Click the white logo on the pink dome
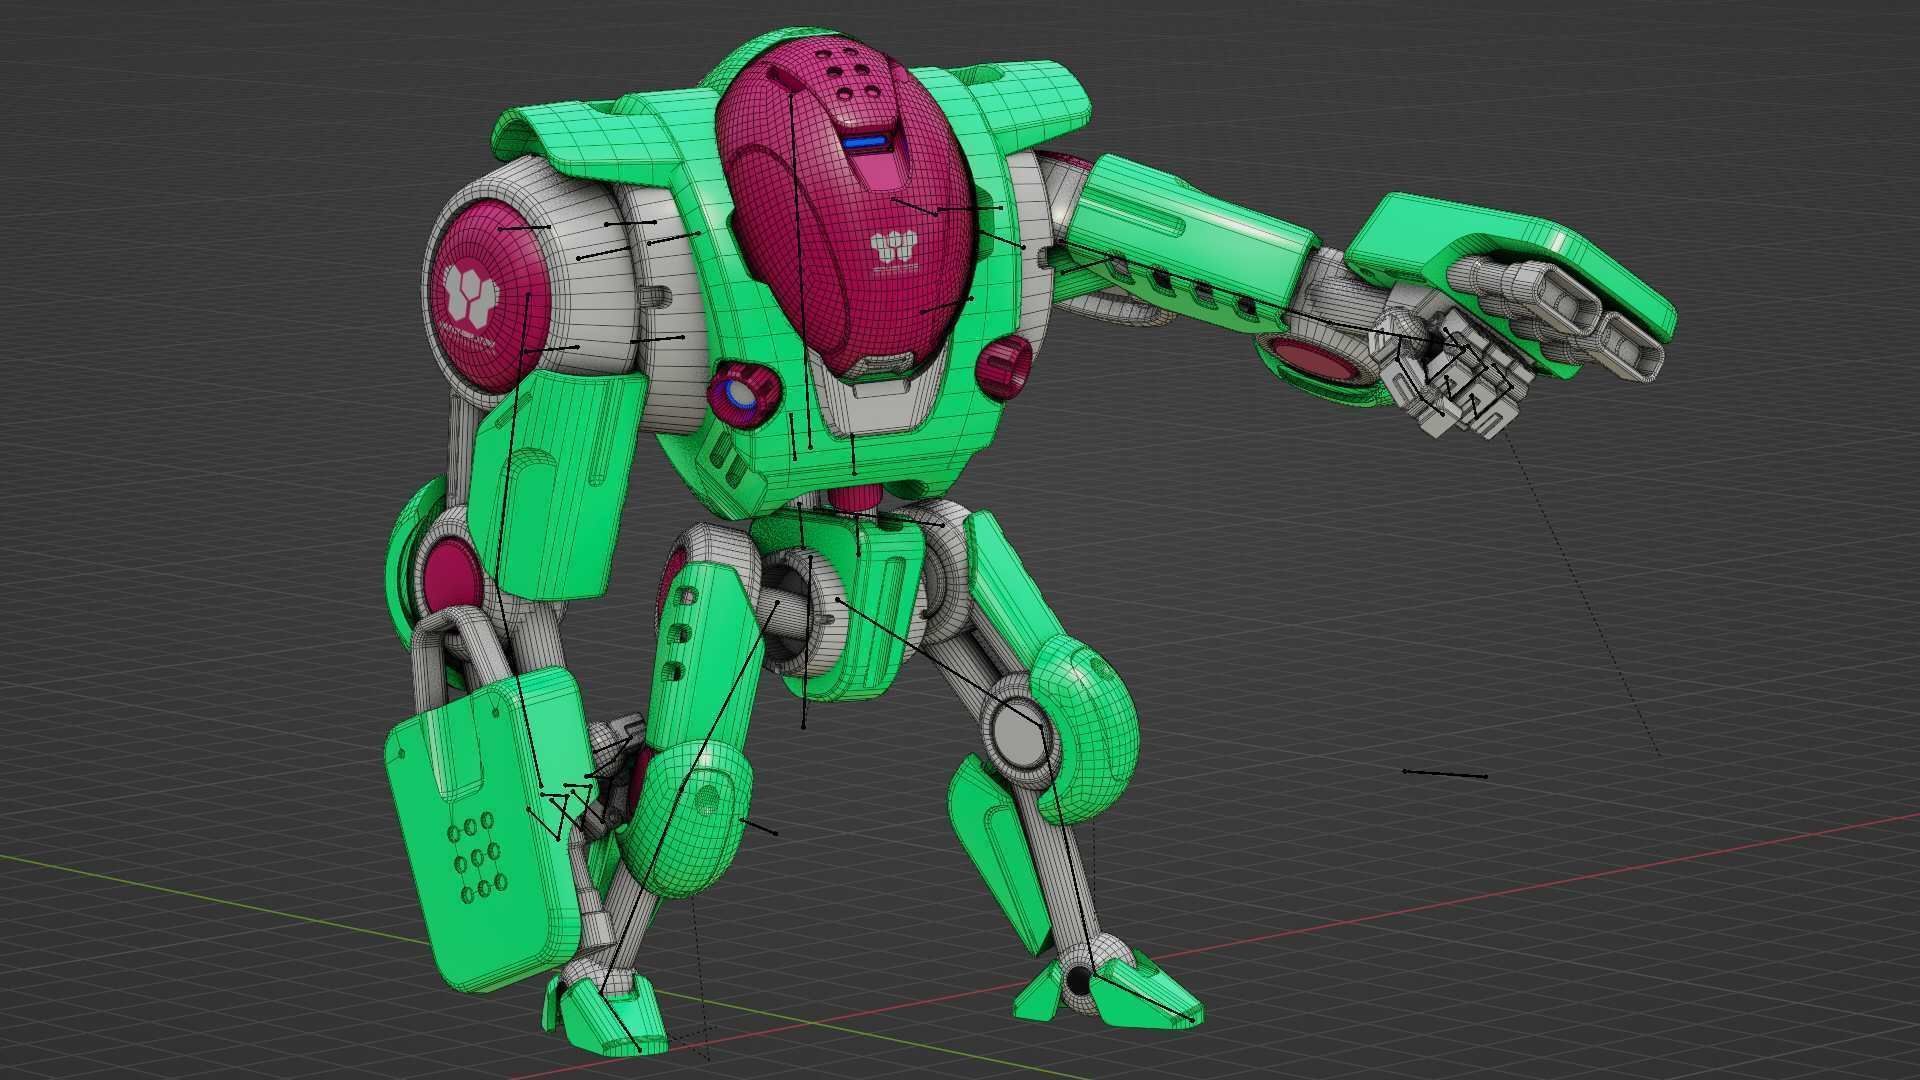 pos(894,247)
